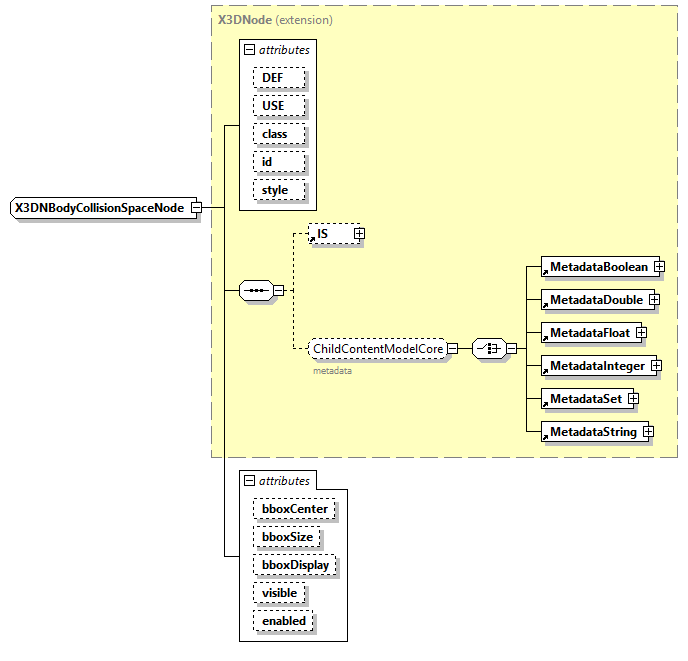The width and height of the screenshot is (688, 661).
Task: Collapse the upper attributes box
Action: pos(250,49)
